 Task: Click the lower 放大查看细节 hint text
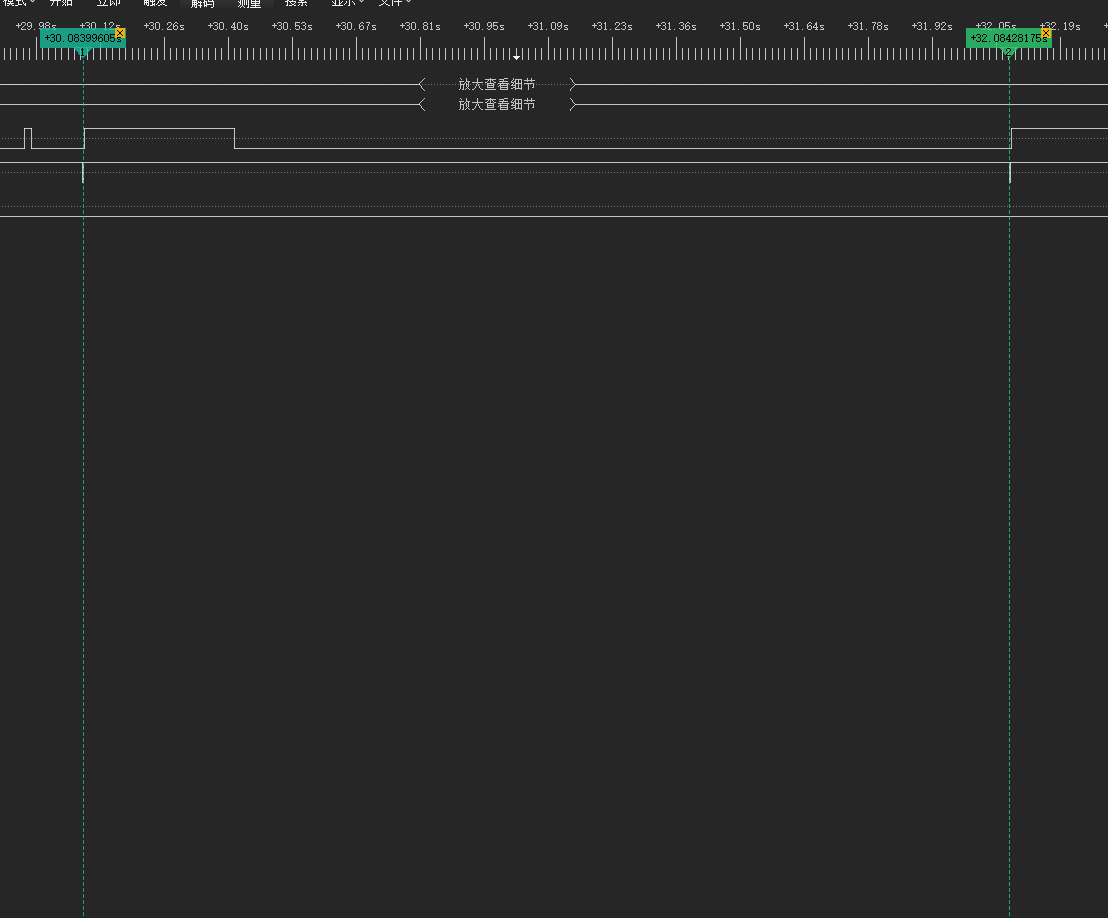(497, 105)
